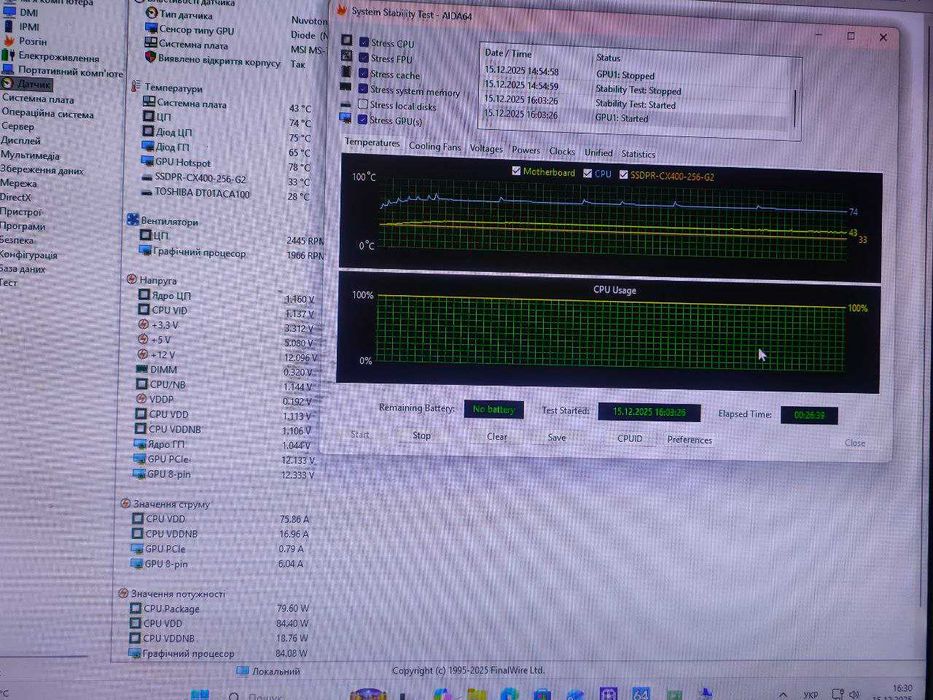Select Електроживлення power icon in sidebar
This screenshot has width=933, height=700.
pyautogui.click(x=8, y=55)
